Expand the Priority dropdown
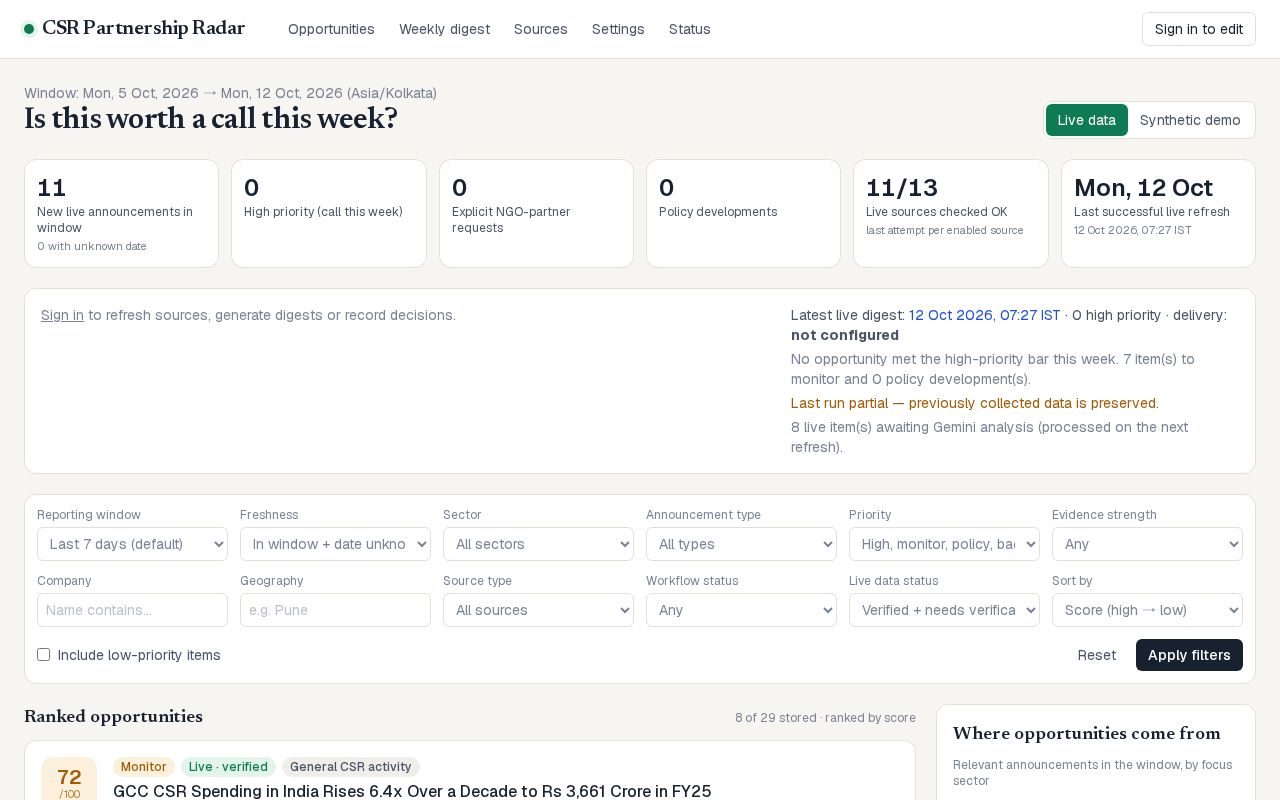This screenshot has height=800, width=1280. pyautogui.click(x=944, y=544)
